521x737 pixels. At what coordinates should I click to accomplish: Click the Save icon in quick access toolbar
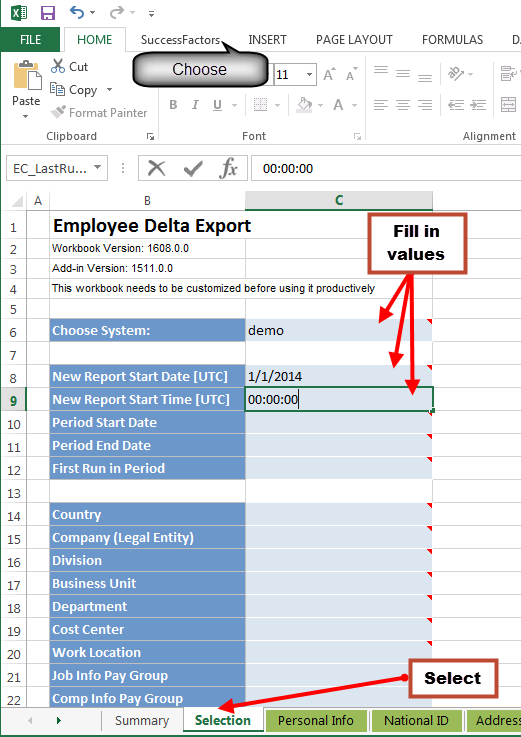point(48,13)
